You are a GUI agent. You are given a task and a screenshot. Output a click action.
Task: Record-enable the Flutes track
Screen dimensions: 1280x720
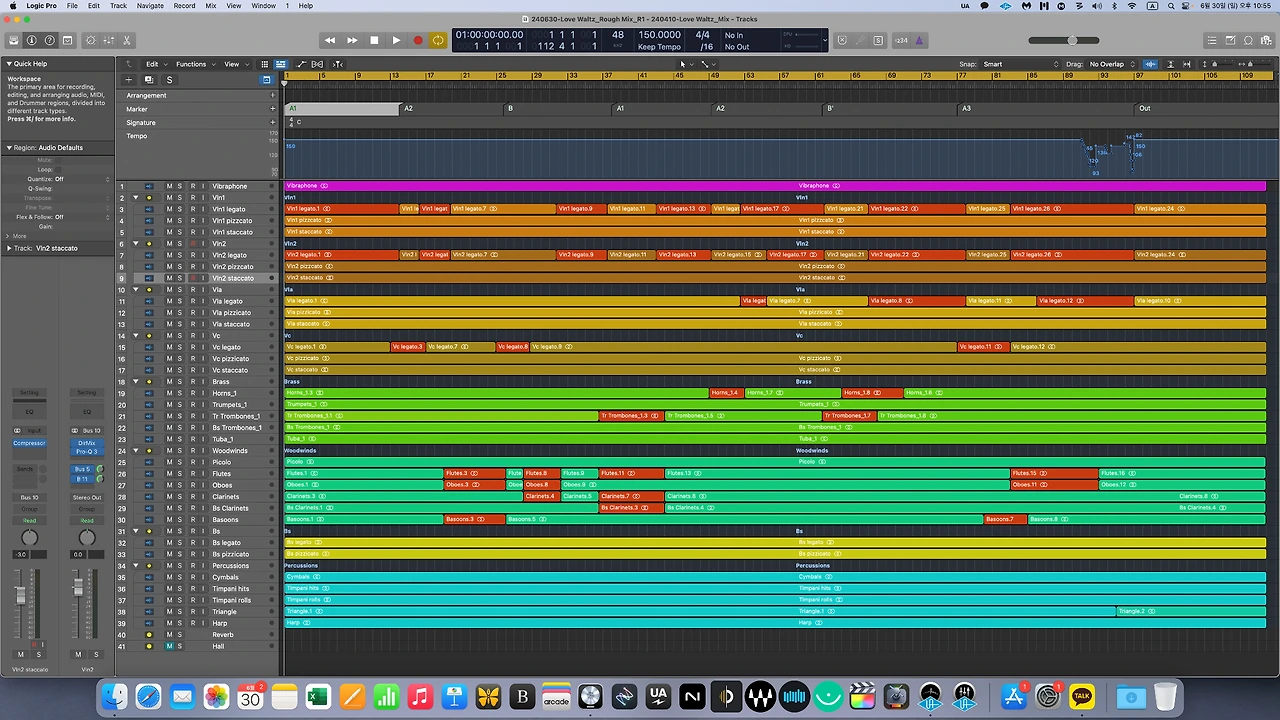(192, 474)
